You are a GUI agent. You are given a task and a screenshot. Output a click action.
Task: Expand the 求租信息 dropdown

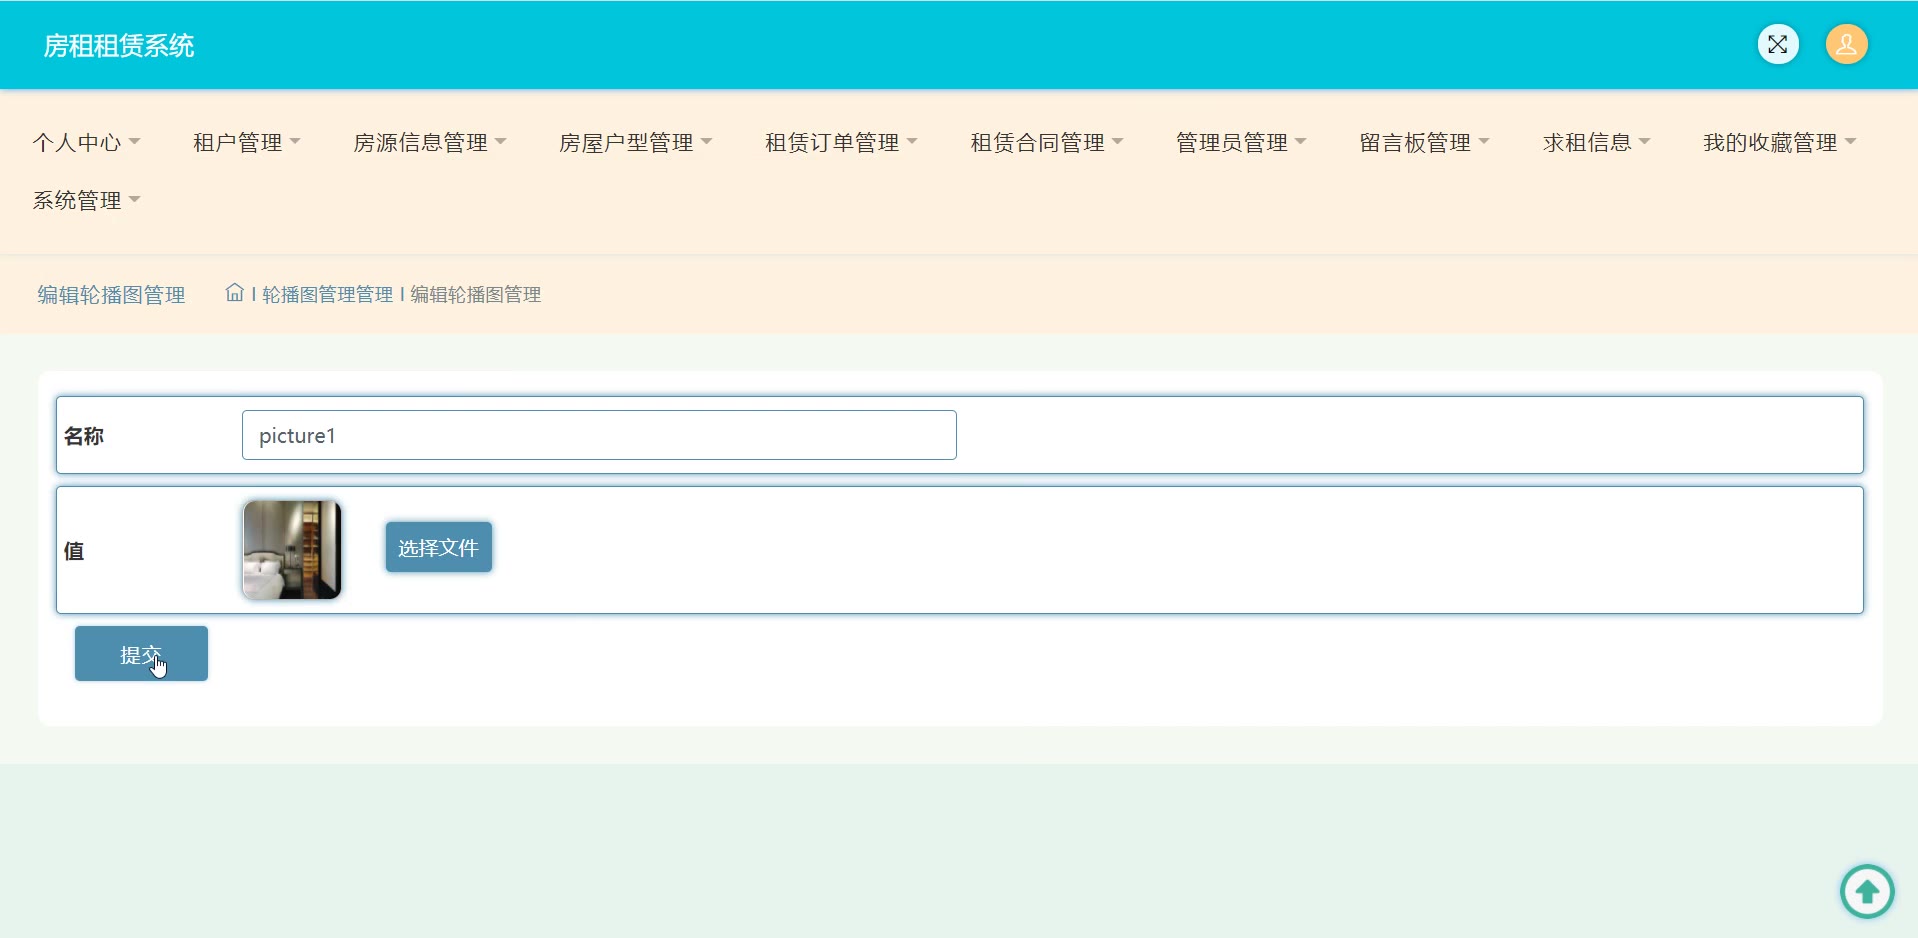coord(1596,143)
